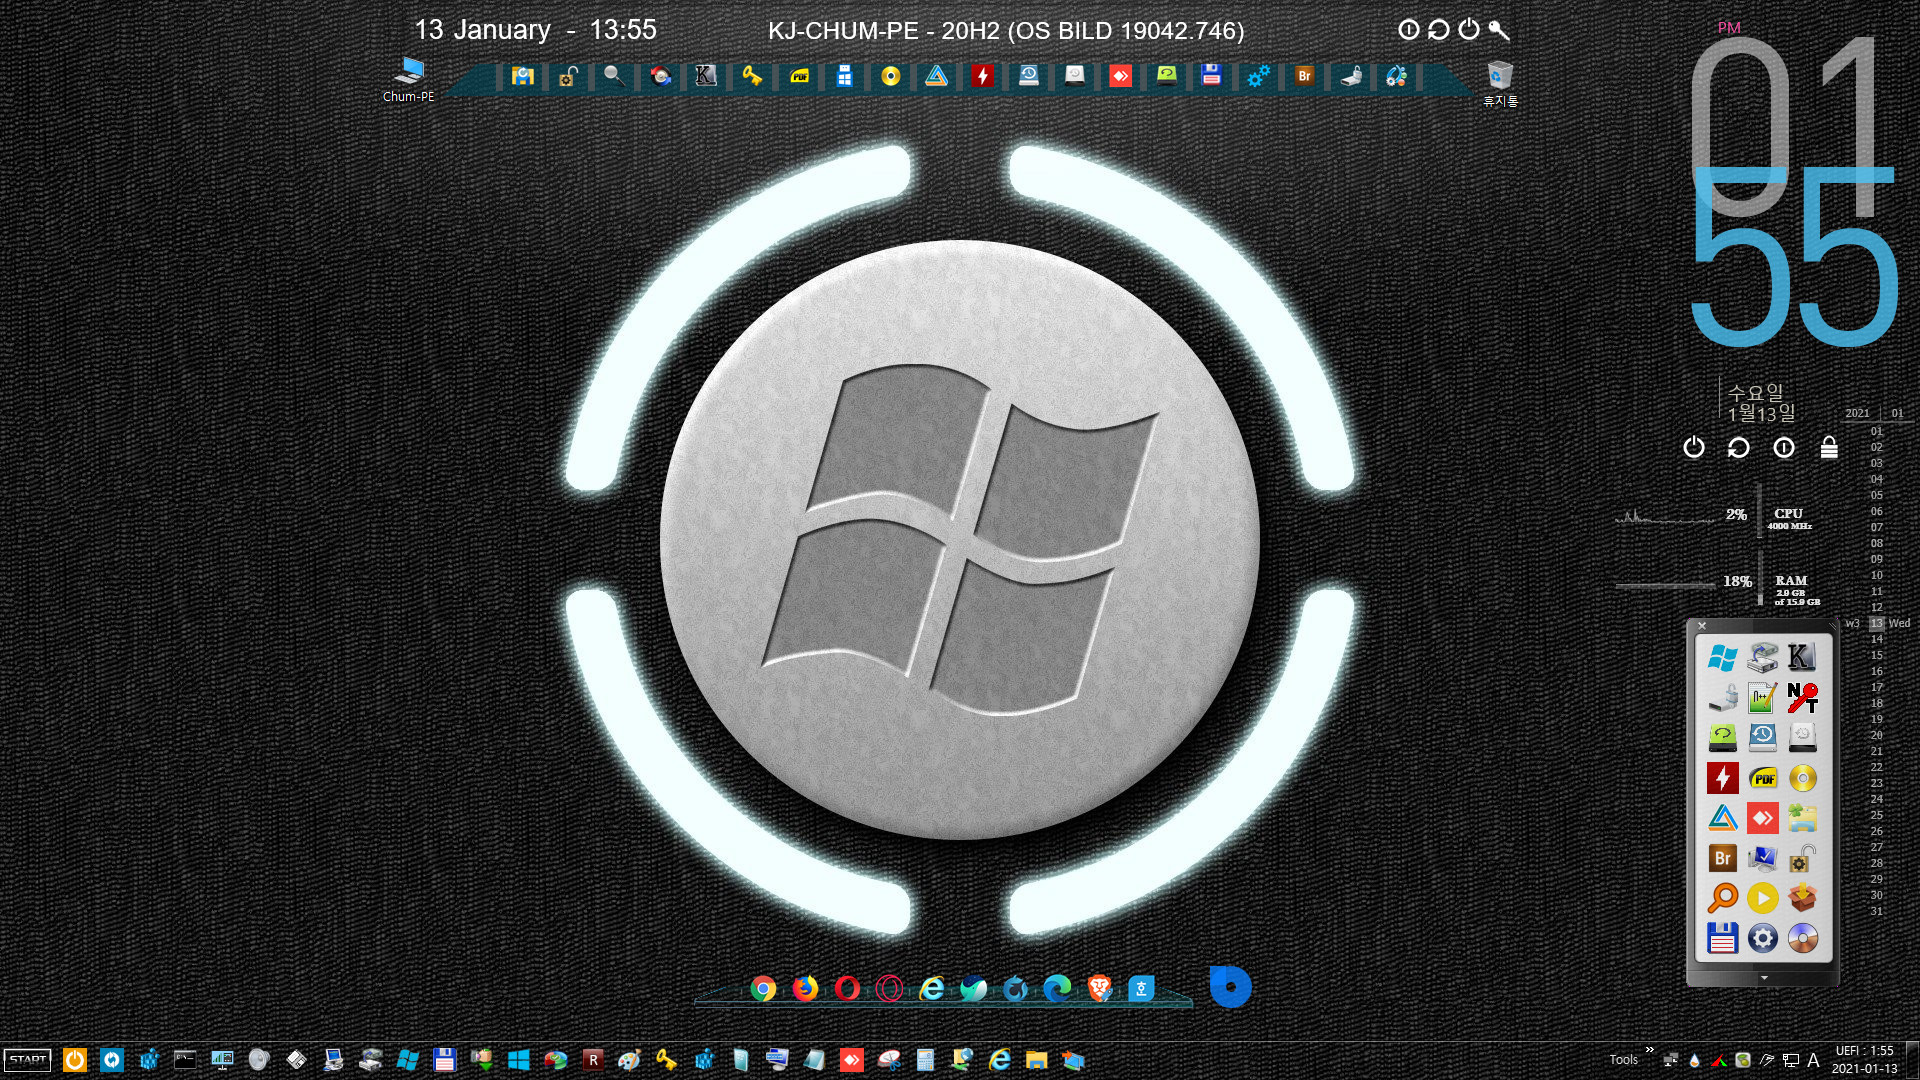Open clover folder icon in side panel
This screenshot has height=1080, width=1920.
coord(1802,818)
